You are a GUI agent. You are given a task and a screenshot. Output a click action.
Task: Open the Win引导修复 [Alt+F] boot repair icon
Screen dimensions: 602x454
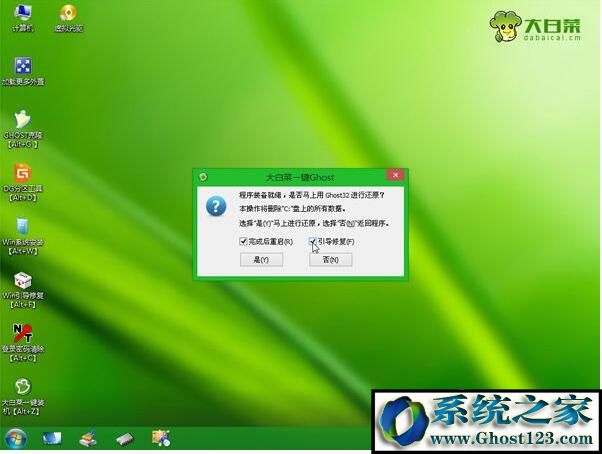[23, 290]
